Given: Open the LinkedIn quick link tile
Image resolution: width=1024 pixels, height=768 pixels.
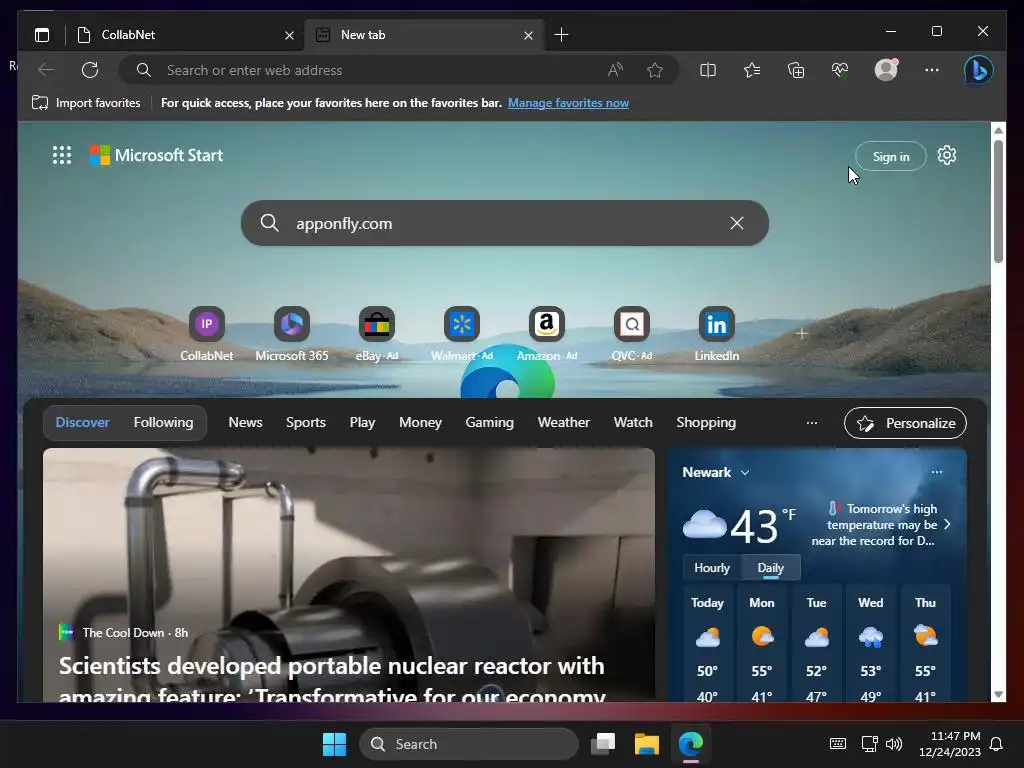Looking at the screenshot, I should pos(716,333).
